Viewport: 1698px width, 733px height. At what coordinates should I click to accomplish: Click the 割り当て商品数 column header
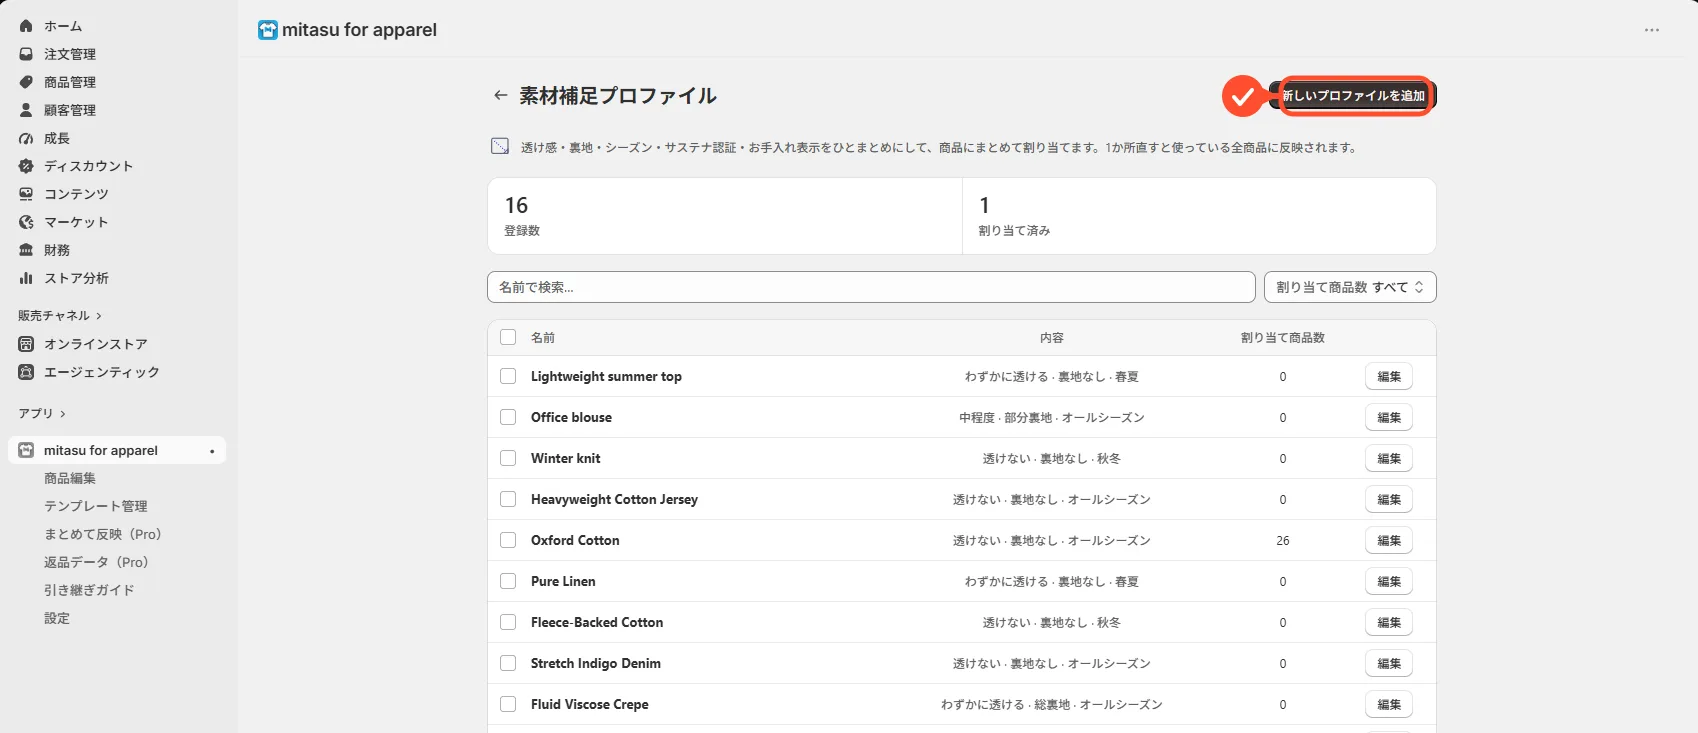(x=1283, y=338)
